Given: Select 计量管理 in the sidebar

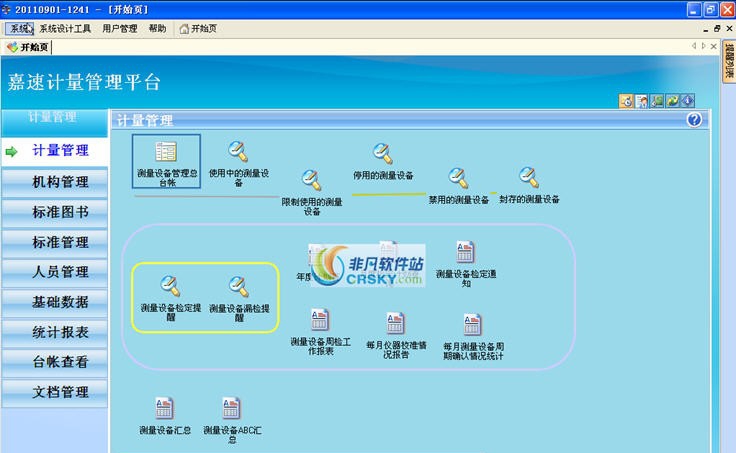Looking at the screenshot, I should 54,151.
